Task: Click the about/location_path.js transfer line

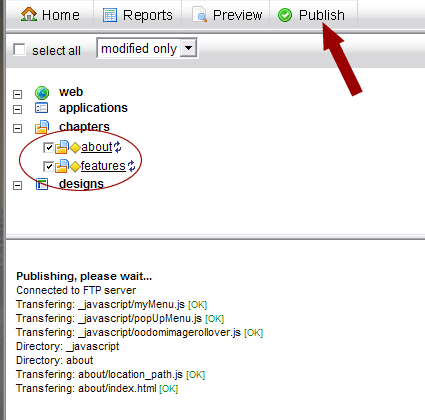Action: tap(110, 374)
